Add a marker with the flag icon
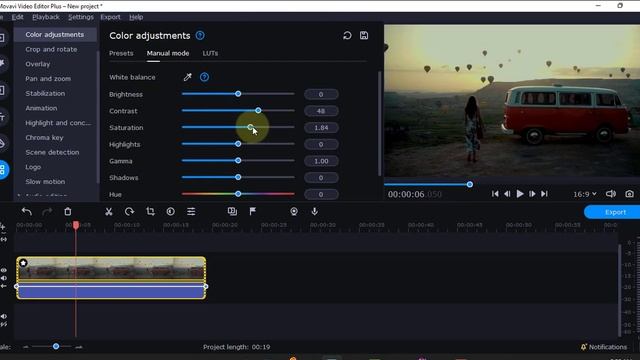The height and width of the screenshot is (360, 640). tap(253, 211)
